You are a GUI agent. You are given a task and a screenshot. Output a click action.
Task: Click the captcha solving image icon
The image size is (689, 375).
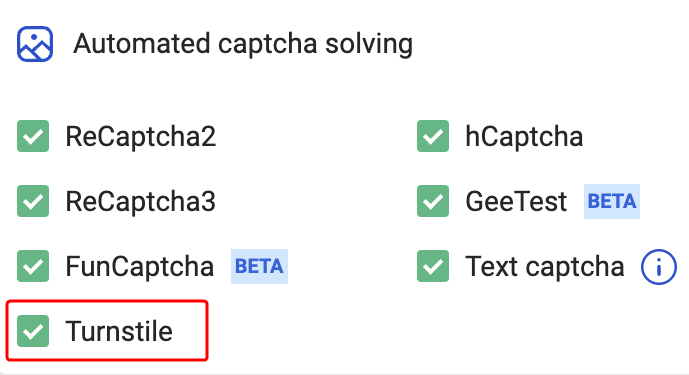(35, 44)
